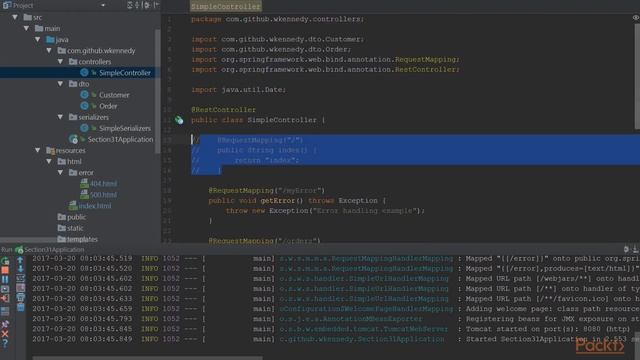Toggle soft-wrap in the console
Viewport: 640px width, 360px height.
tap(20, 278)
